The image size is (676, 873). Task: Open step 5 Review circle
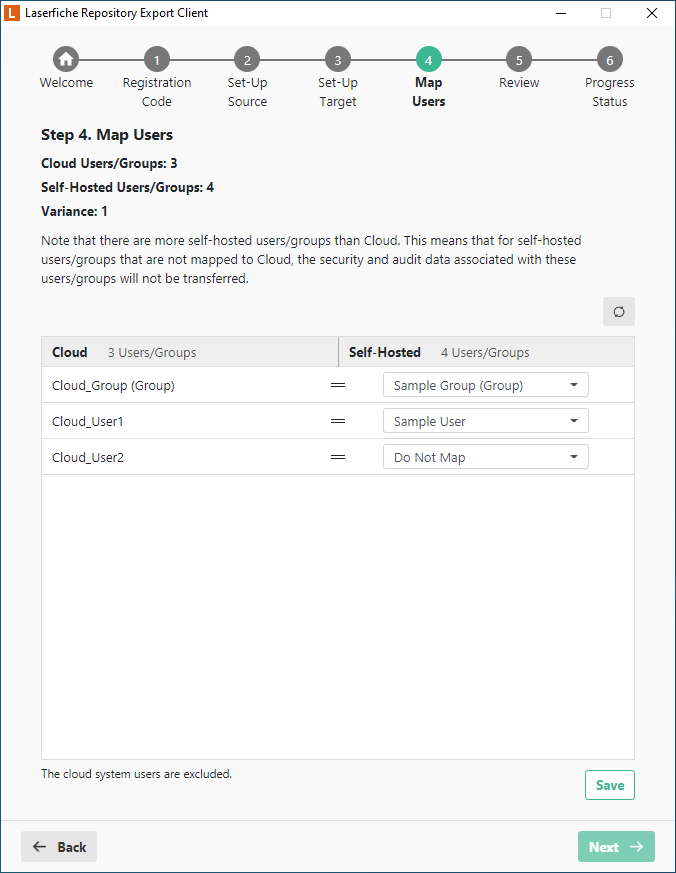tap(519, 59)
